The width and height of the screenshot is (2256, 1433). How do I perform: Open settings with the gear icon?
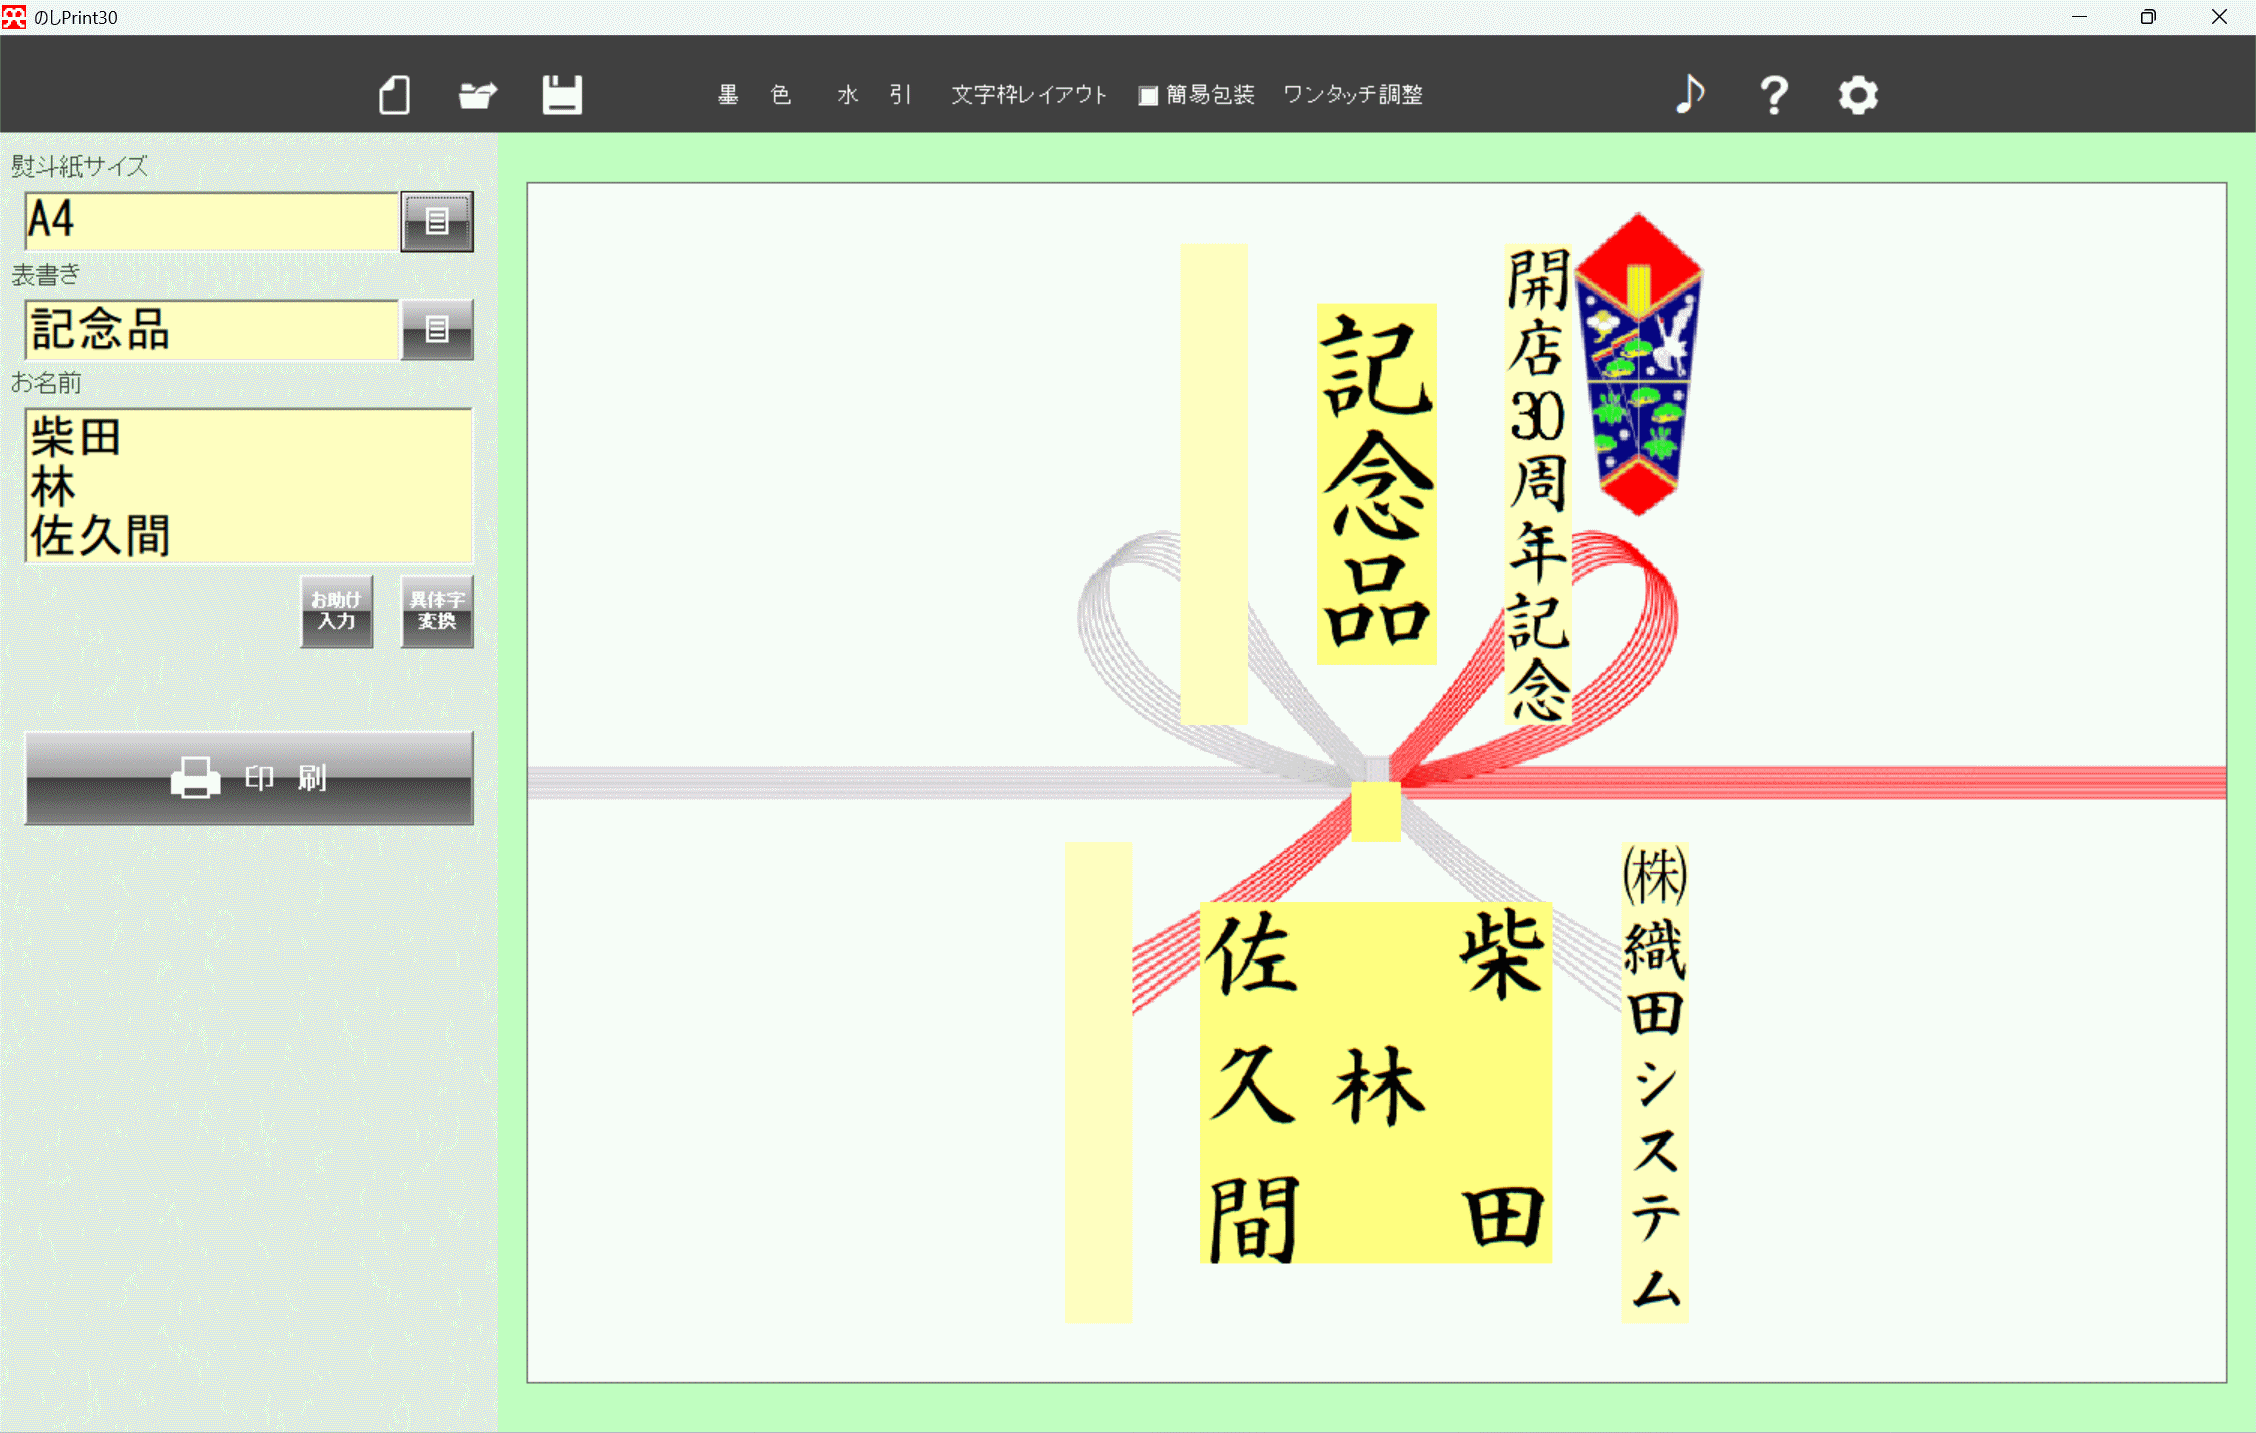click(x=1858, y=95)
